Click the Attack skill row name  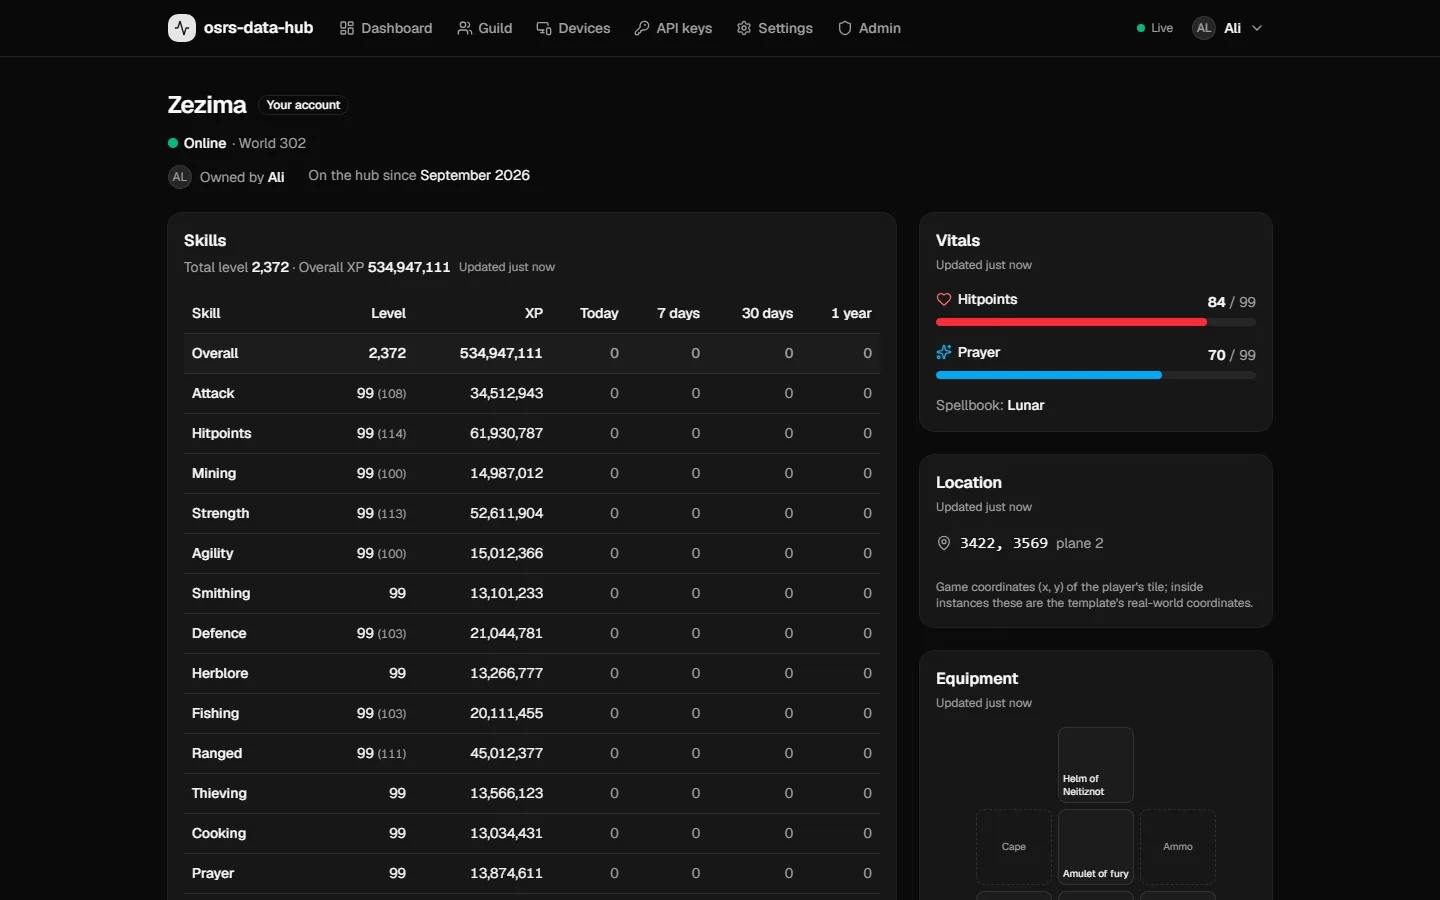point(213,393)
